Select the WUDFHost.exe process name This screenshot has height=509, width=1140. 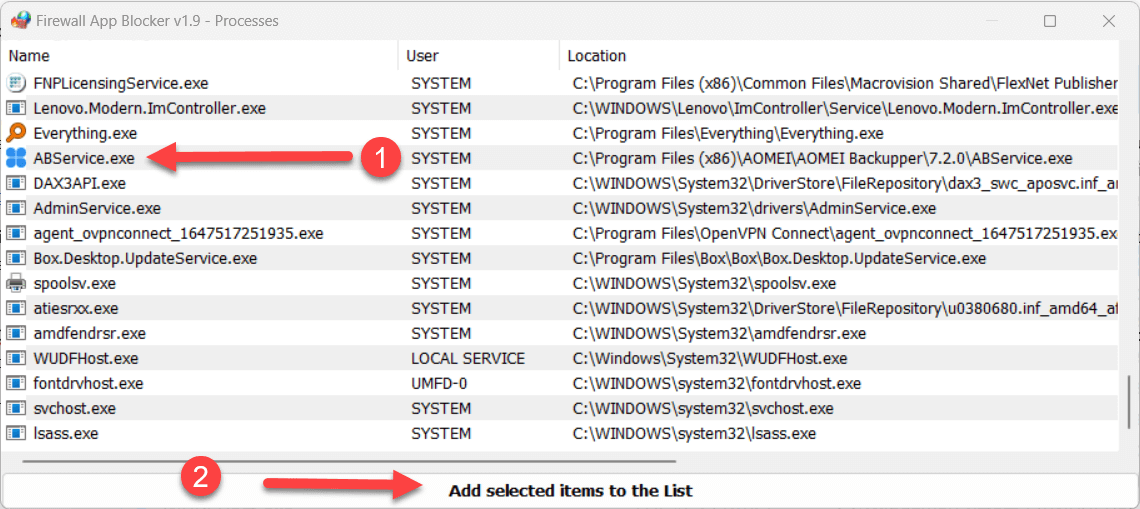tap(86, 358)
